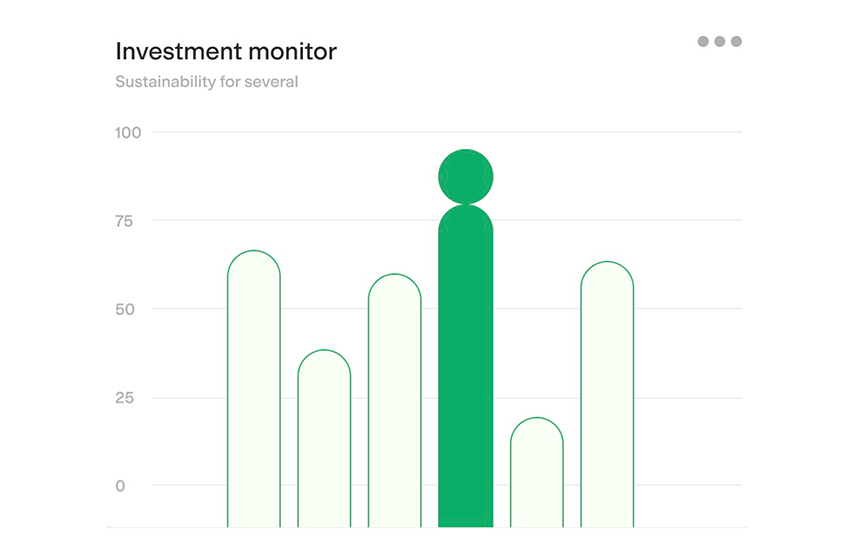Click the first gray dot in menu

coord(703,41)
